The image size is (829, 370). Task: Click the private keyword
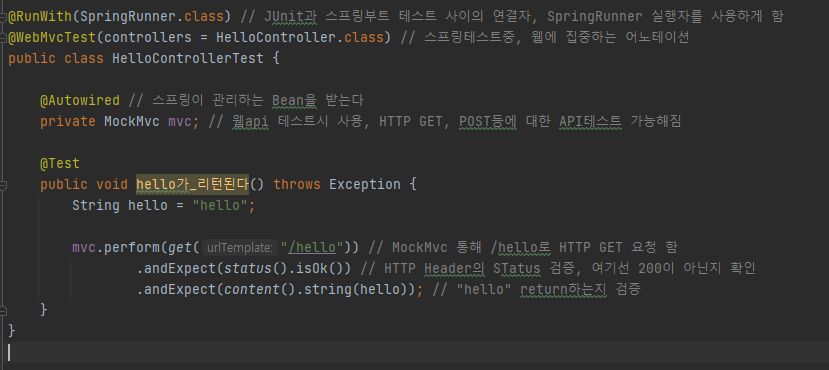pyautogui.click(x=68, y=122)
